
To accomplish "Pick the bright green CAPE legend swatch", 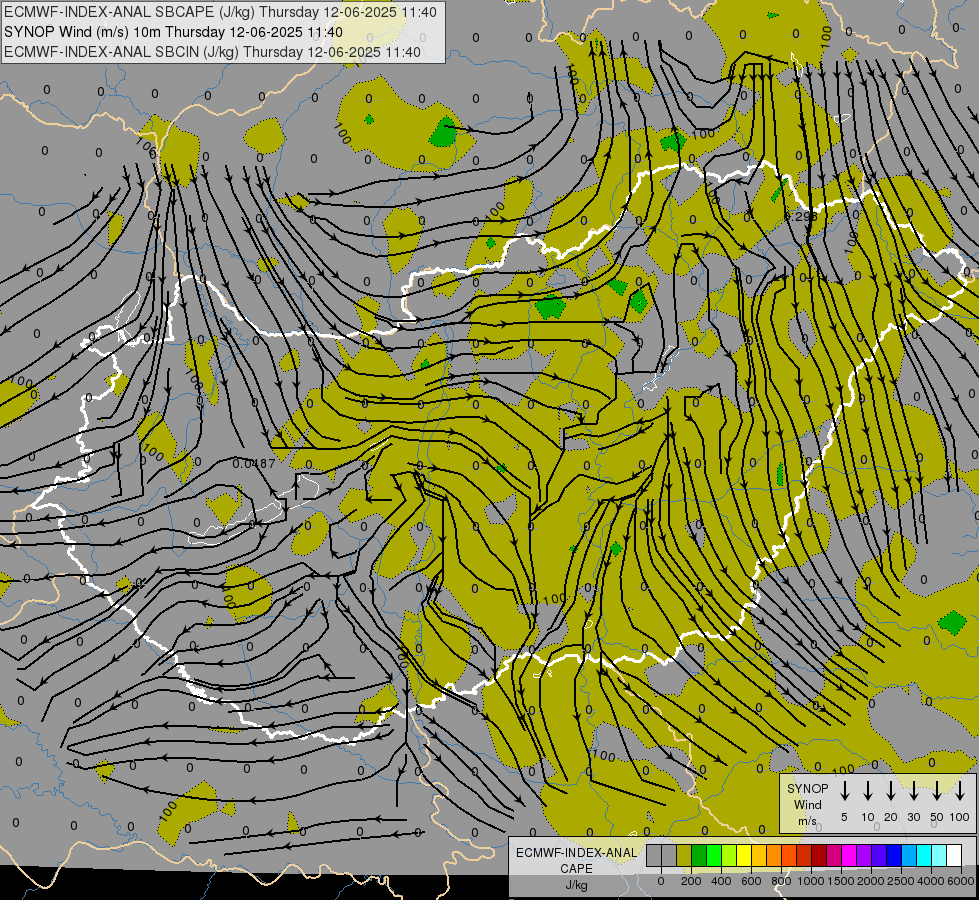I will tap(714, 855).
